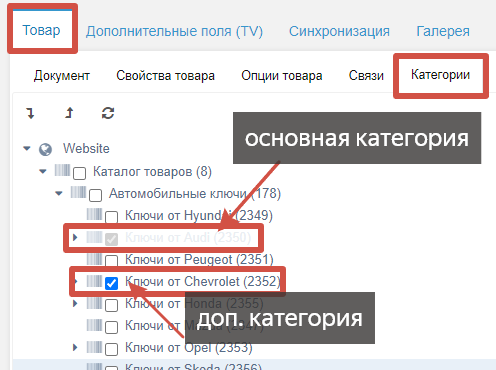Expand the Ключи от Audi node
Screen dimensions: 496x370
pos(75,237)
